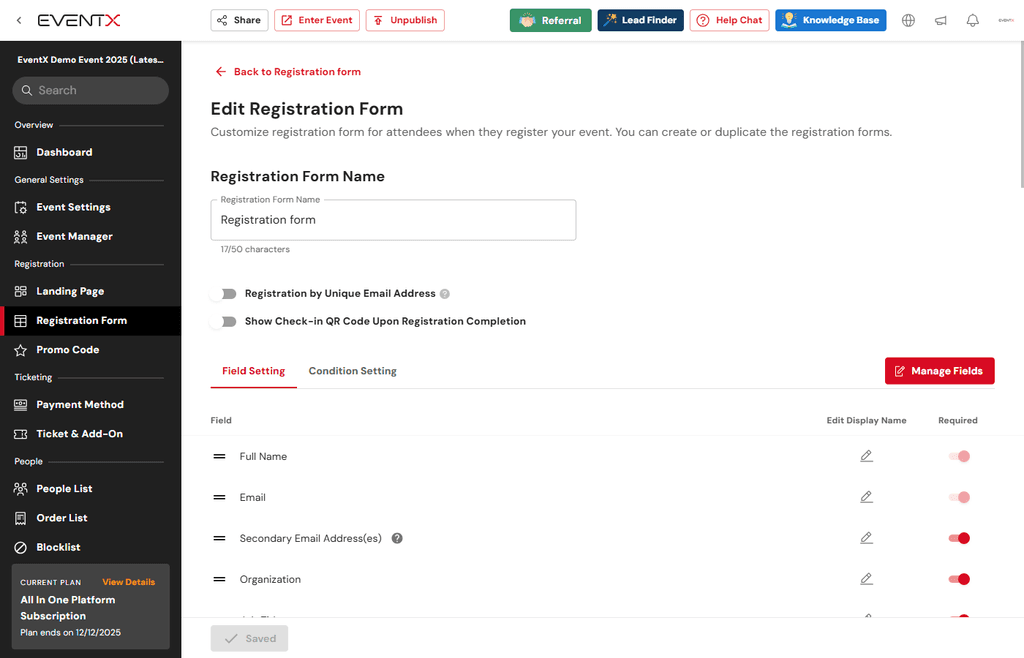Click the edit pencil next to Full Name
The width and height of the screenshot is (1024, 658).
tap(866, 456)
